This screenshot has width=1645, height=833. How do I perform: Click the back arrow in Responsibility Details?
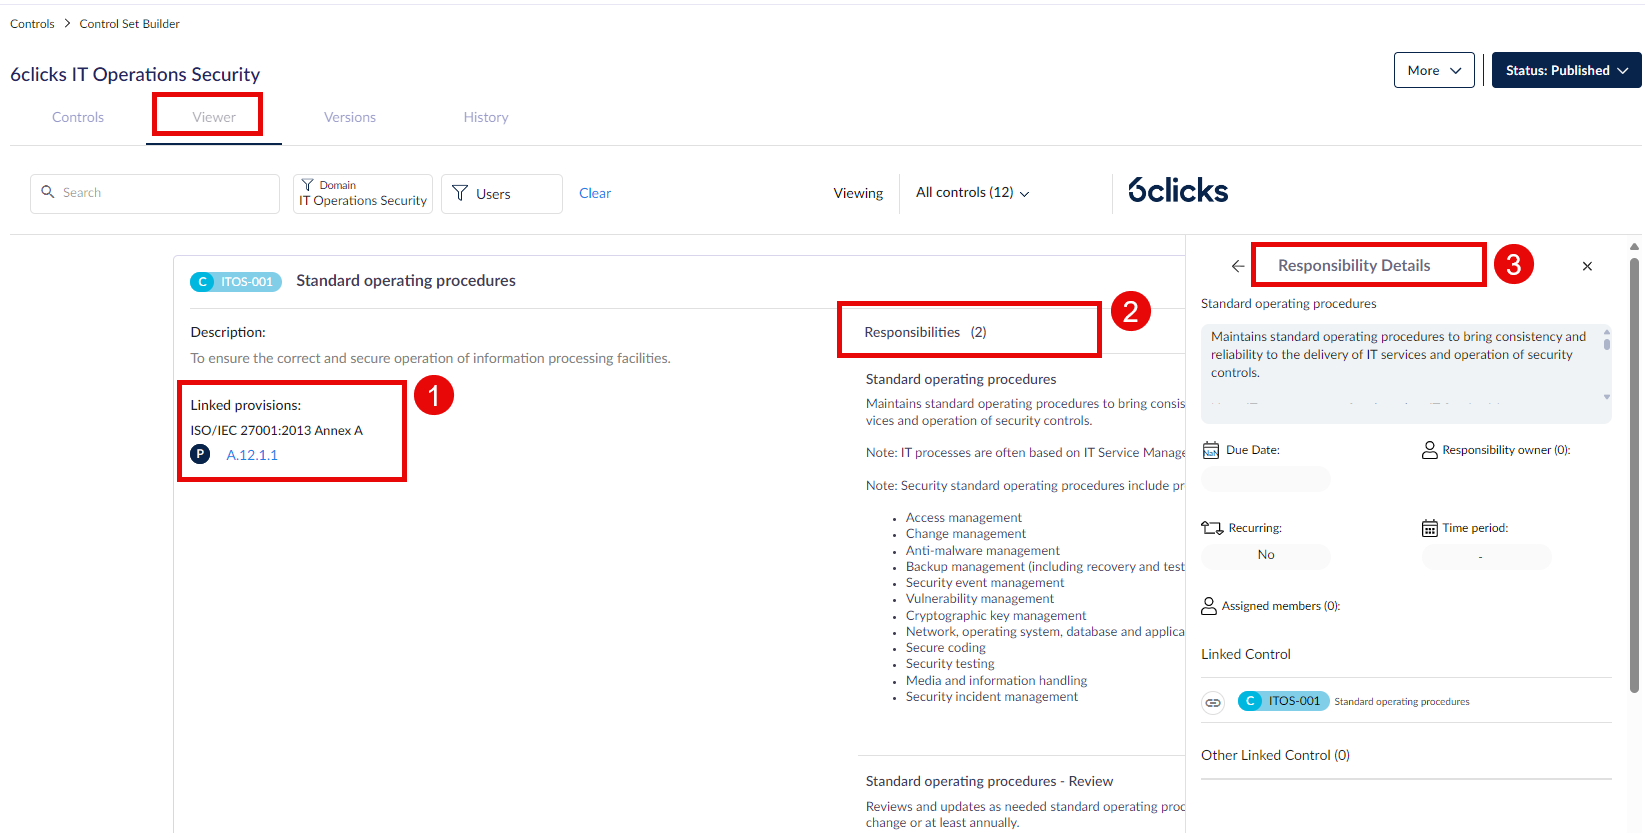point(1238,266)
